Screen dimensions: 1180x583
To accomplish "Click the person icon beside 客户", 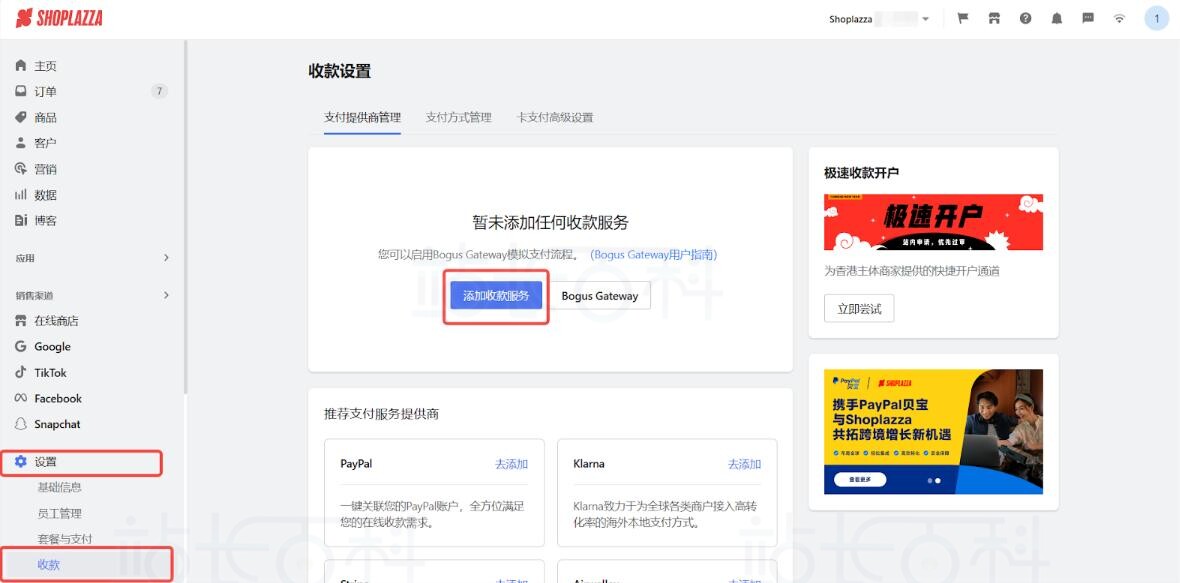I will (x=21, y=143).
